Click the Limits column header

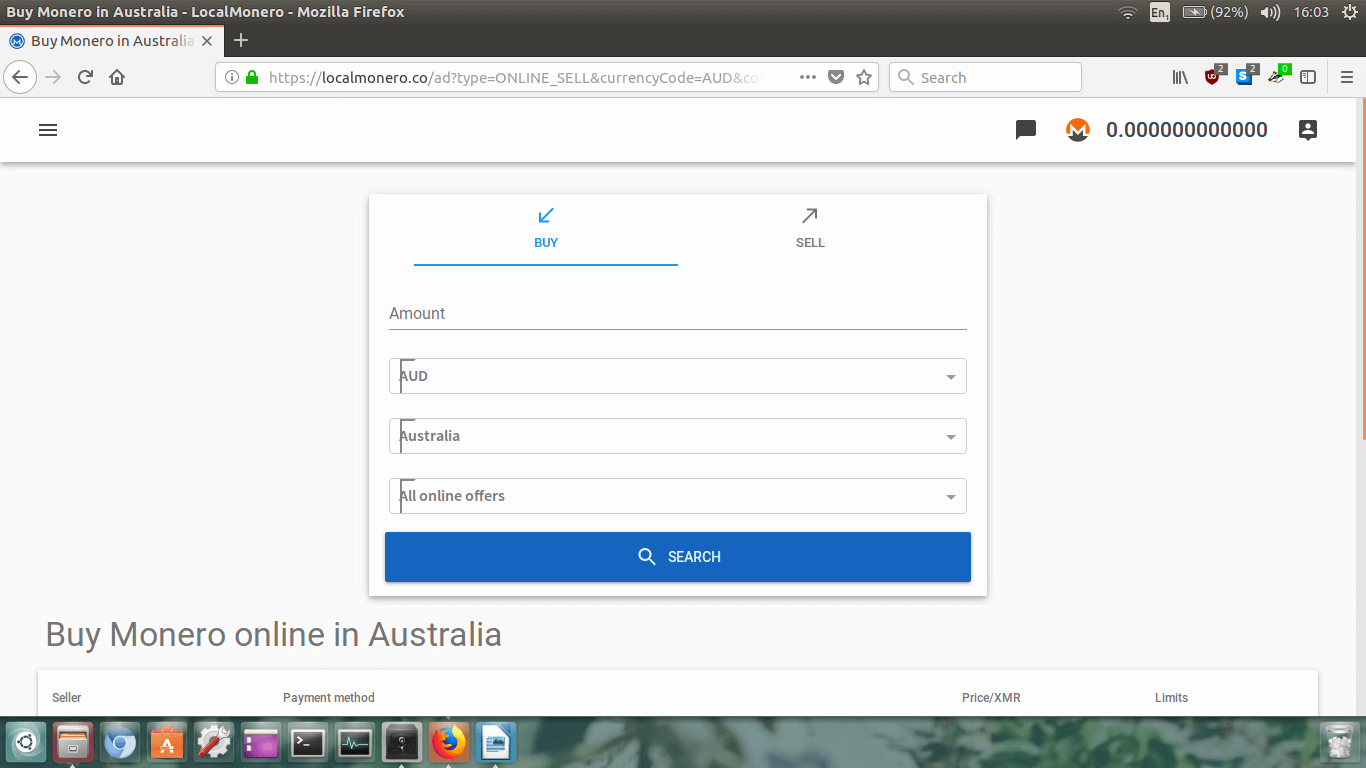[x=1171, y=698]
